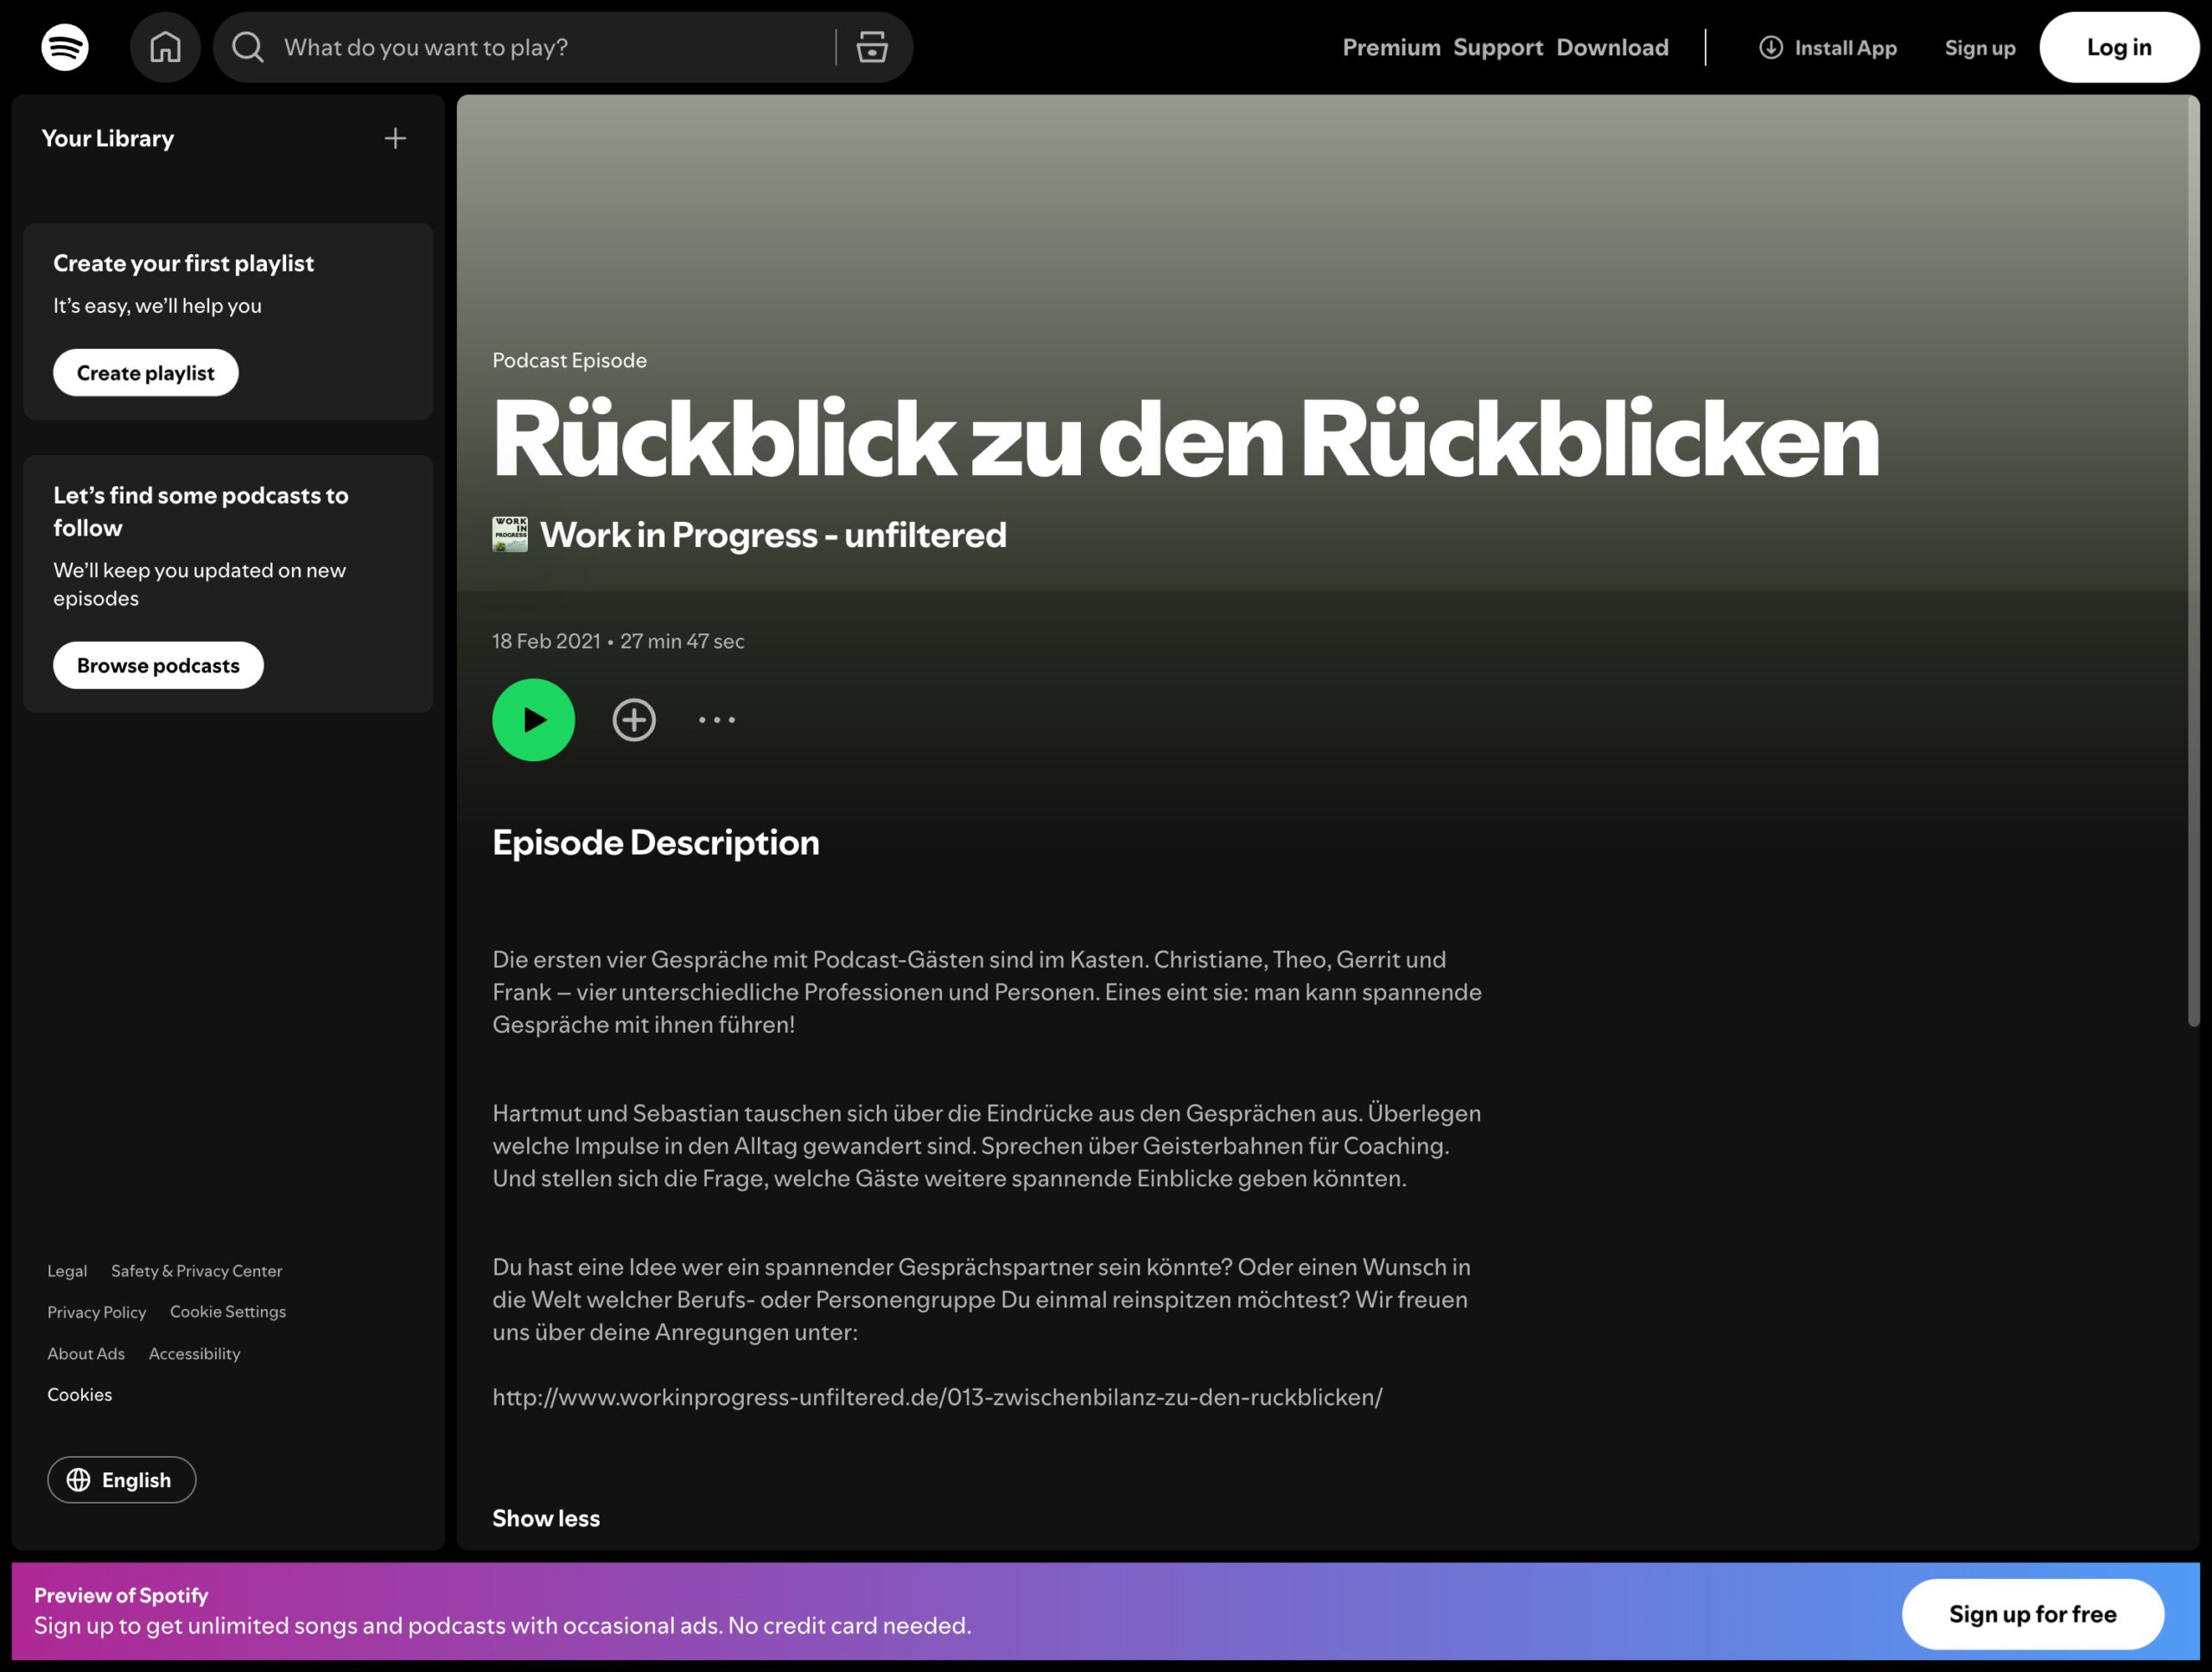The image size is (2212, 1672).
Task: Open the About Ads link
Action: tap(86, 1353)
